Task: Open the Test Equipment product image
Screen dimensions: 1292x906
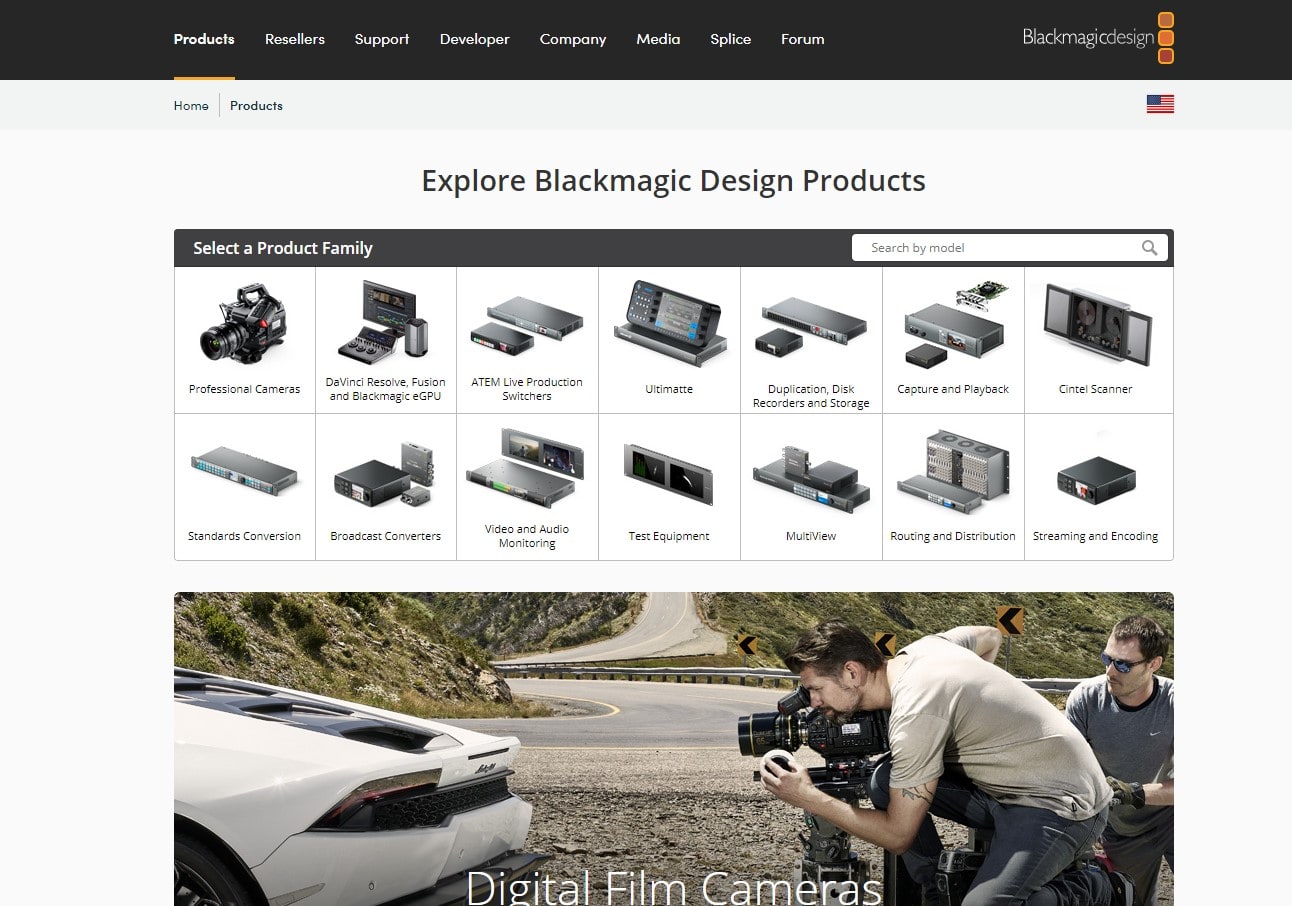Action: pos(669,474)
